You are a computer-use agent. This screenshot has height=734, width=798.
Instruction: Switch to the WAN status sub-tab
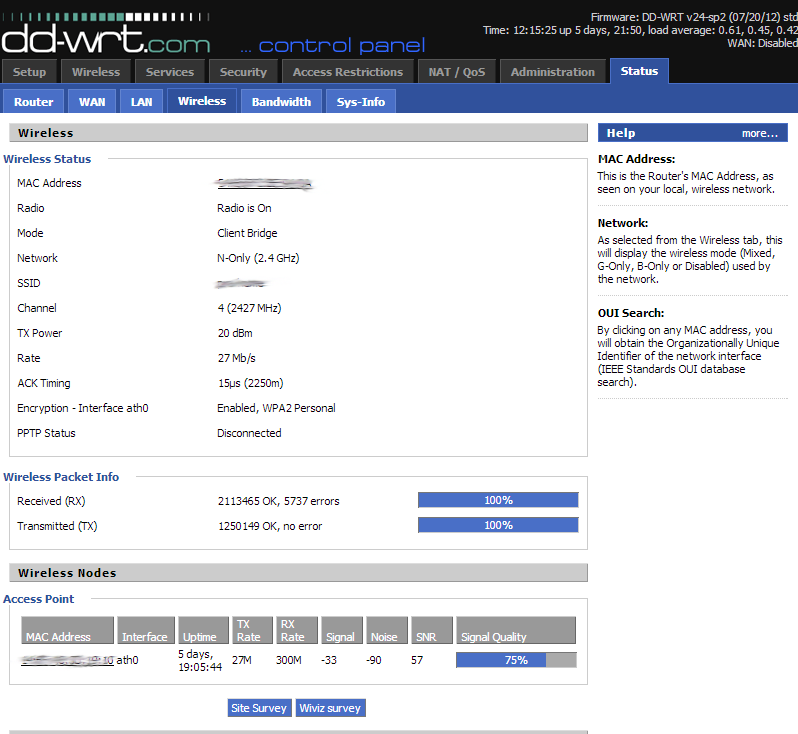click(x=92, y=102)
